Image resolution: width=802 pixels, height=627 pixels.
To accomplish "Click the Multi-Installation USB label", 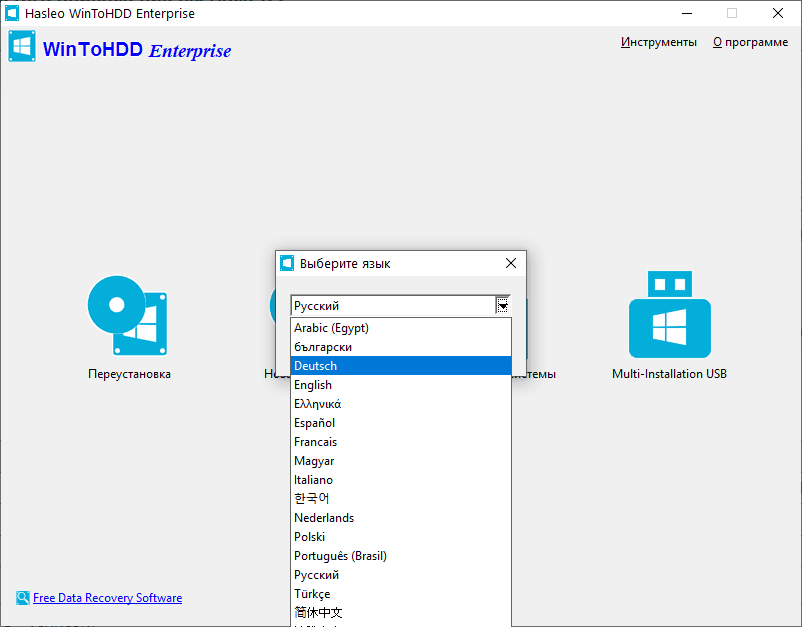I will pos(670,374).
